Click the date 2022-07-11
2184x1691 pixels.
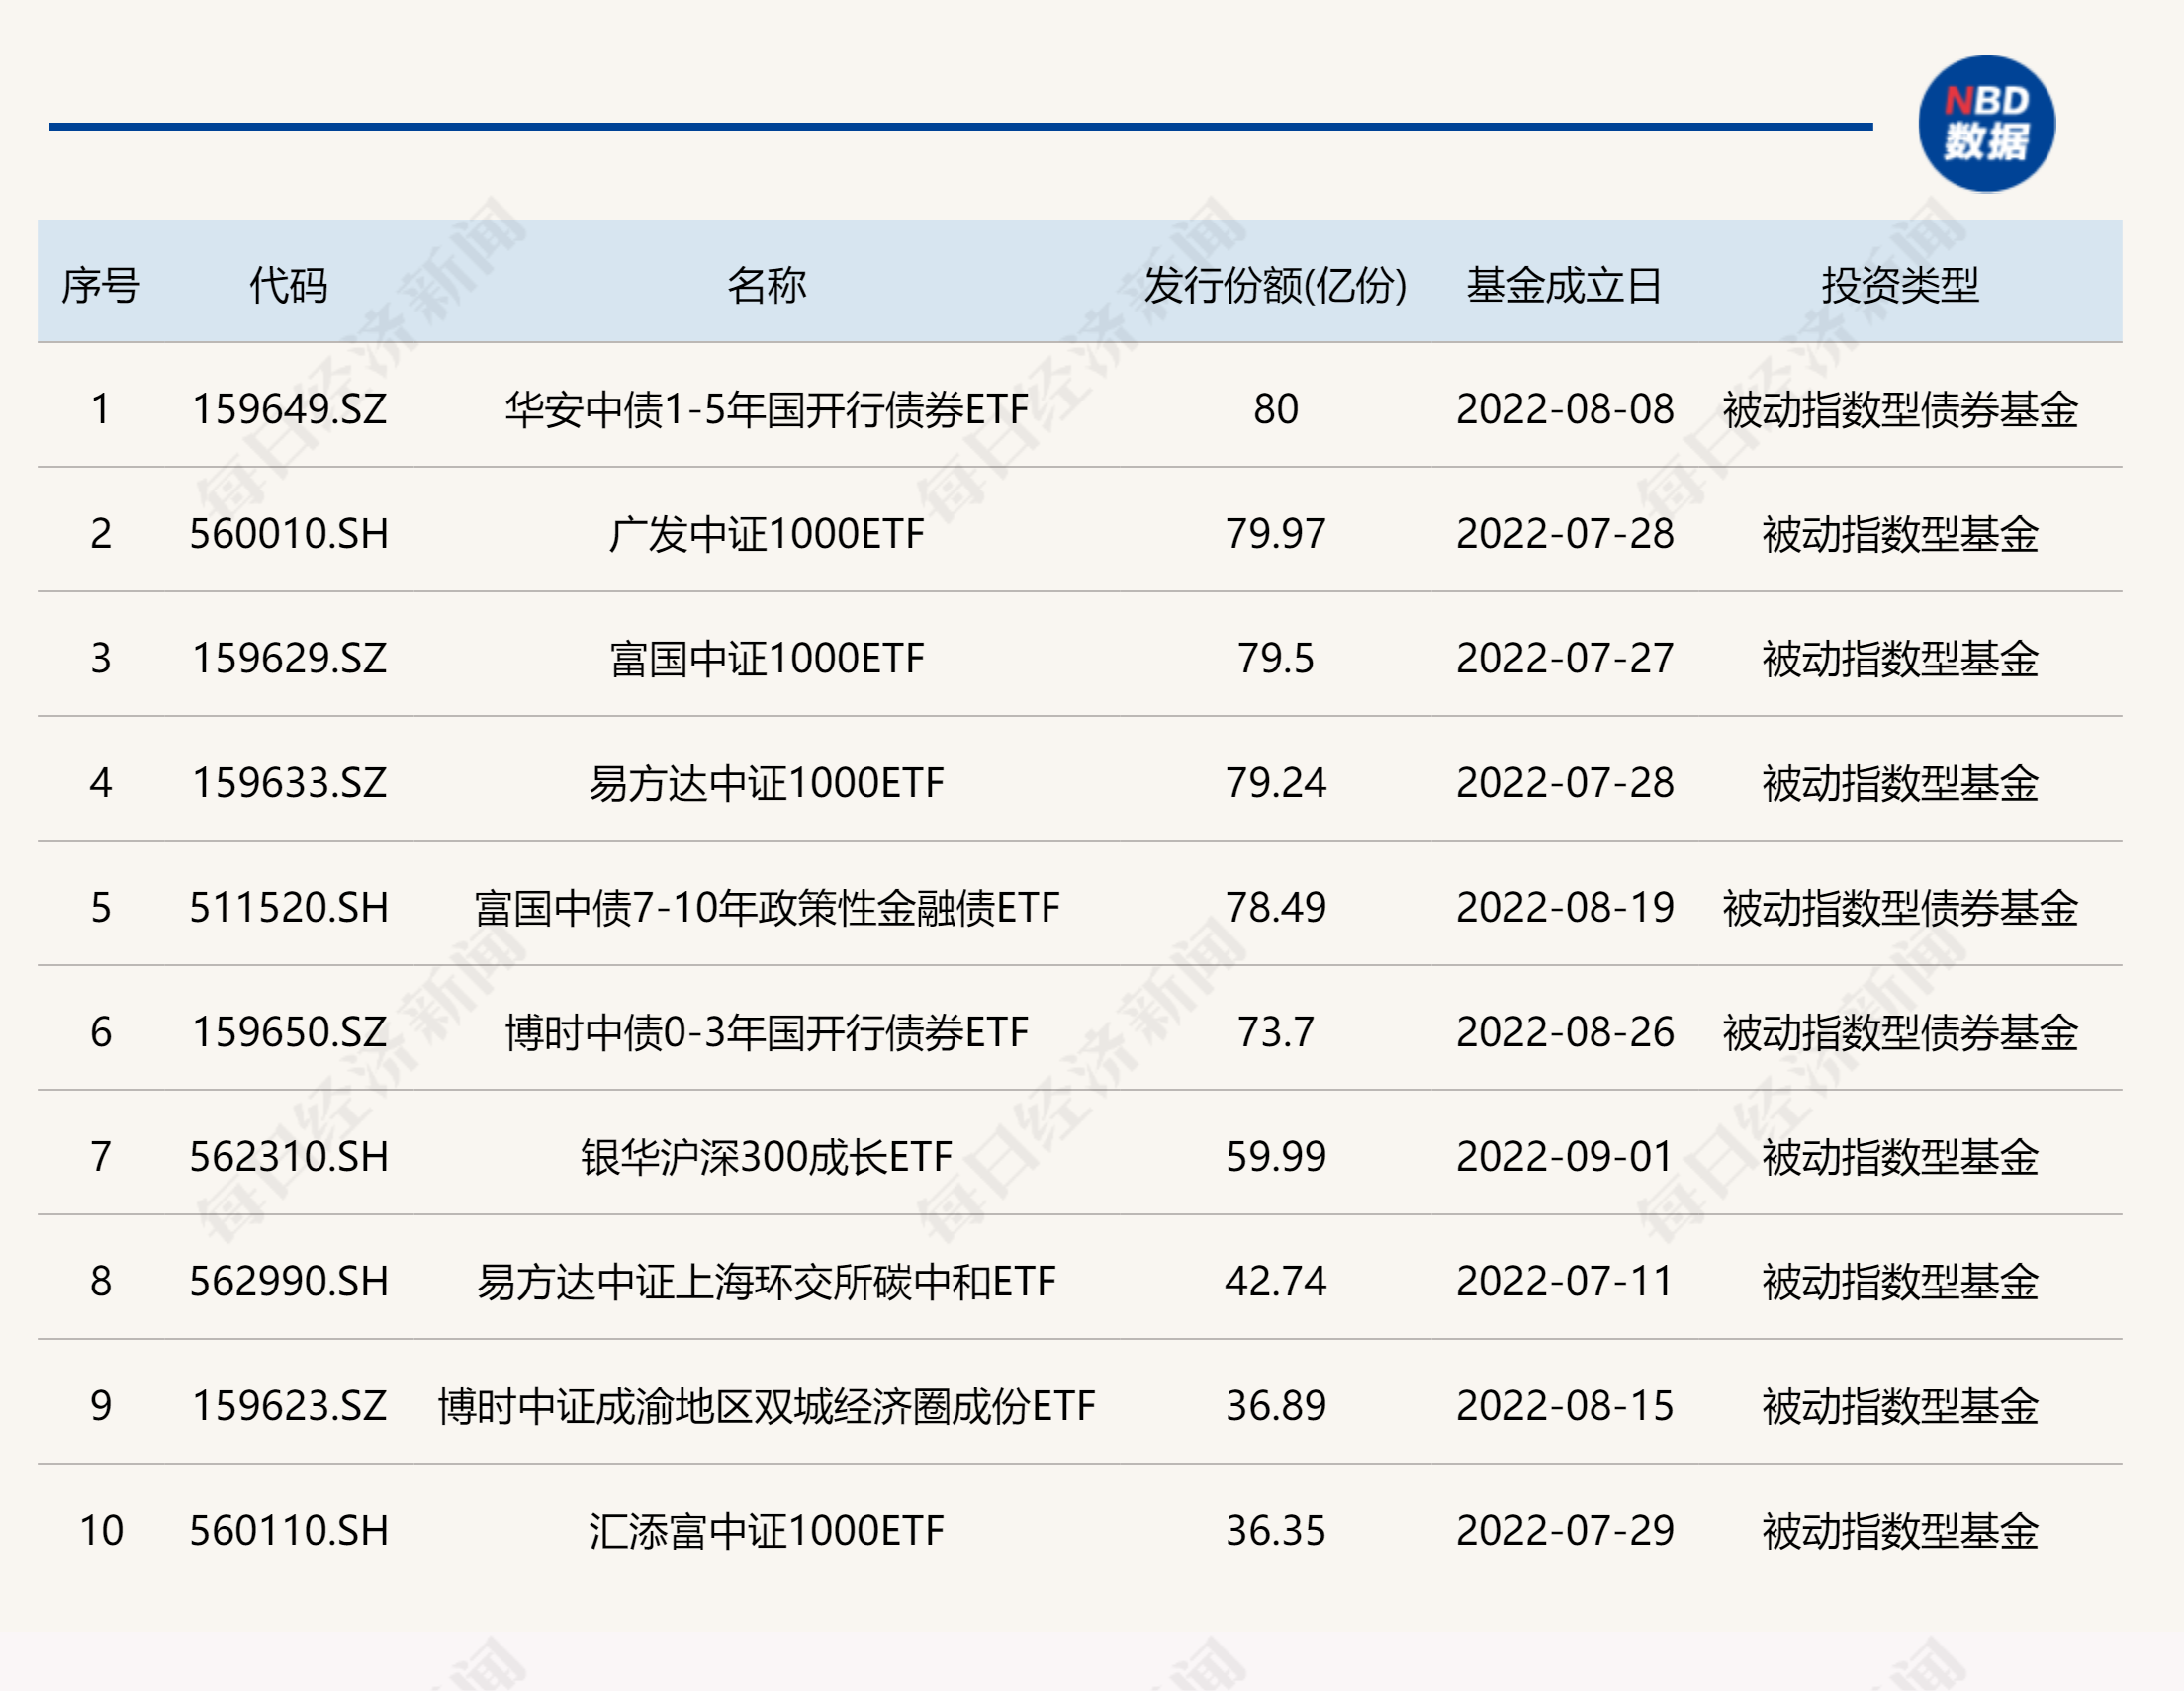click(1565, 1281)
